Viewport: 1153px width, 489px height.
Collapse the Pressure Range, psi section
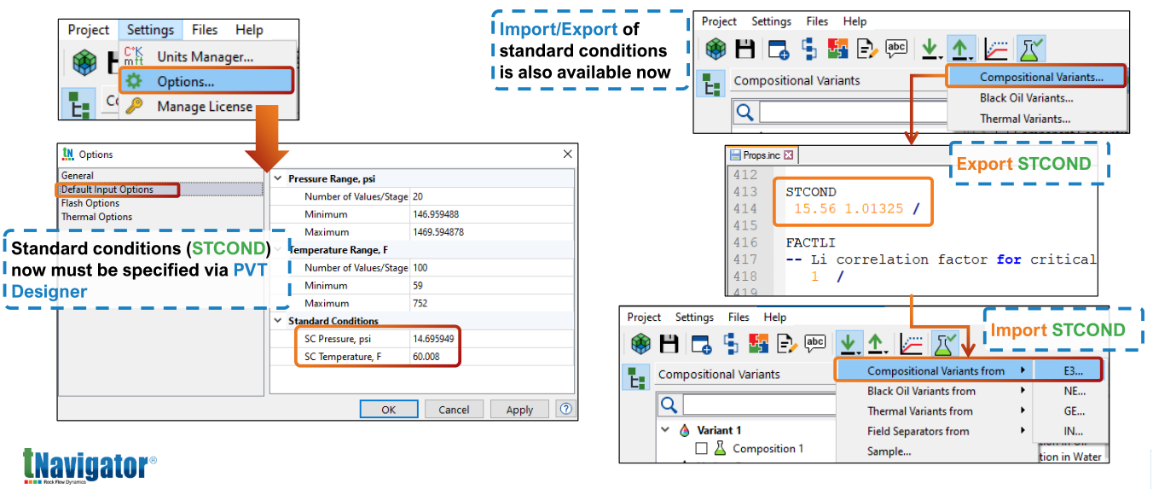point(277,179)
